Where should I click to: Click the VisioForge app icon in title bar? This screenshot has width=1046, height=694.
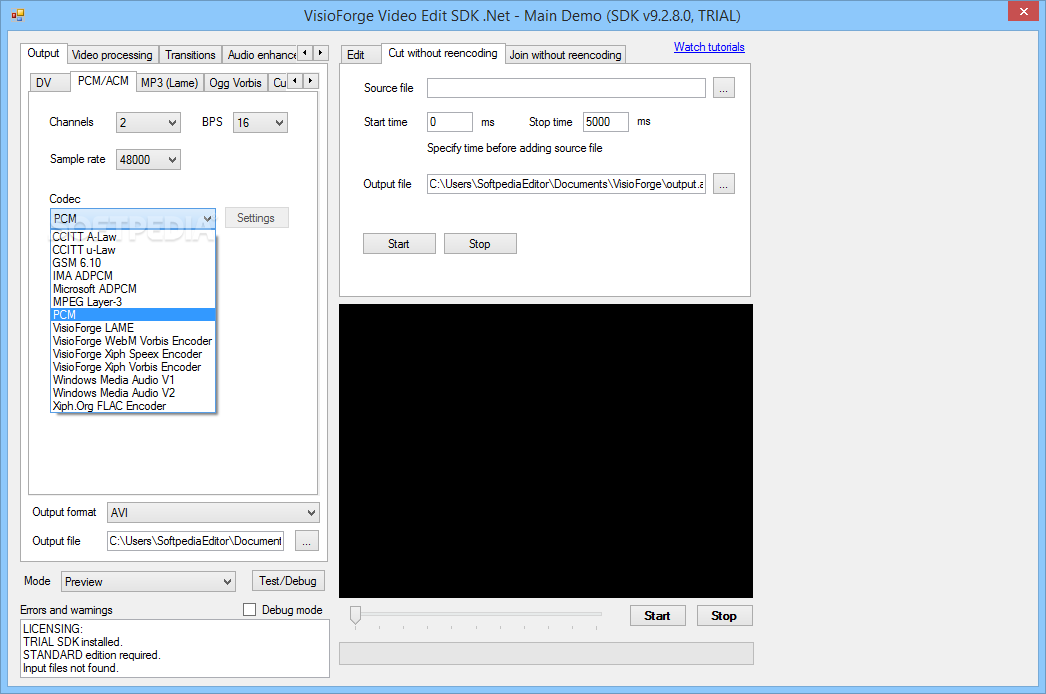click(x=17, y=15)
